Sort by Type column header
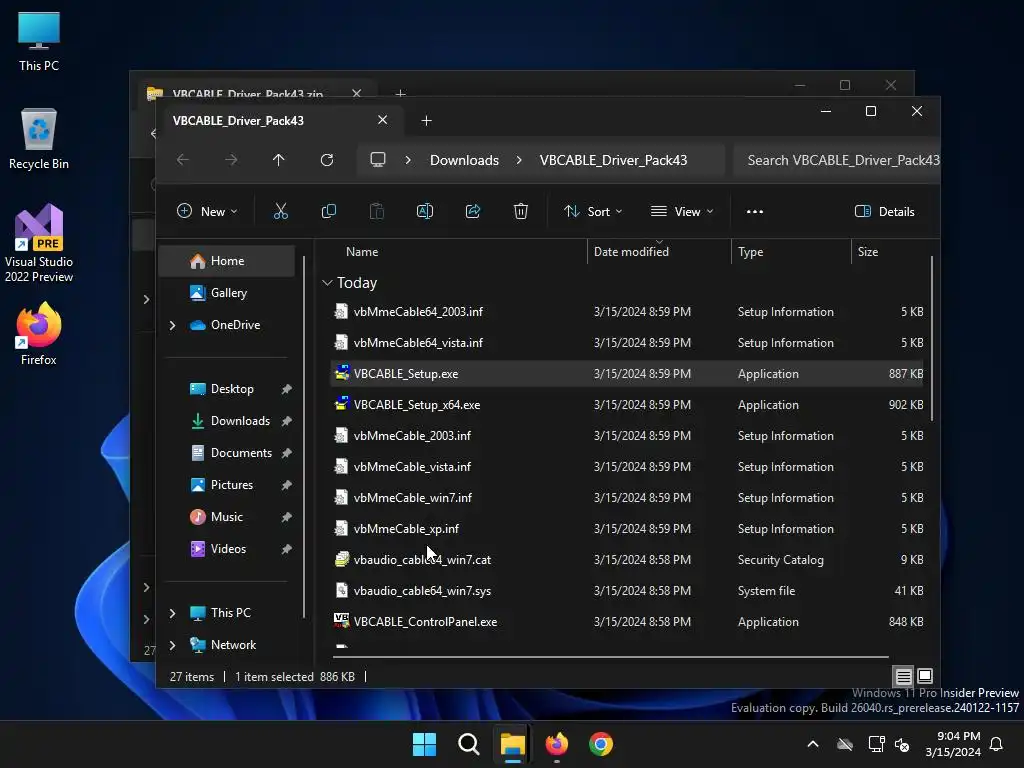Screen dimensions: 1024x768 (x=750, y=252)
